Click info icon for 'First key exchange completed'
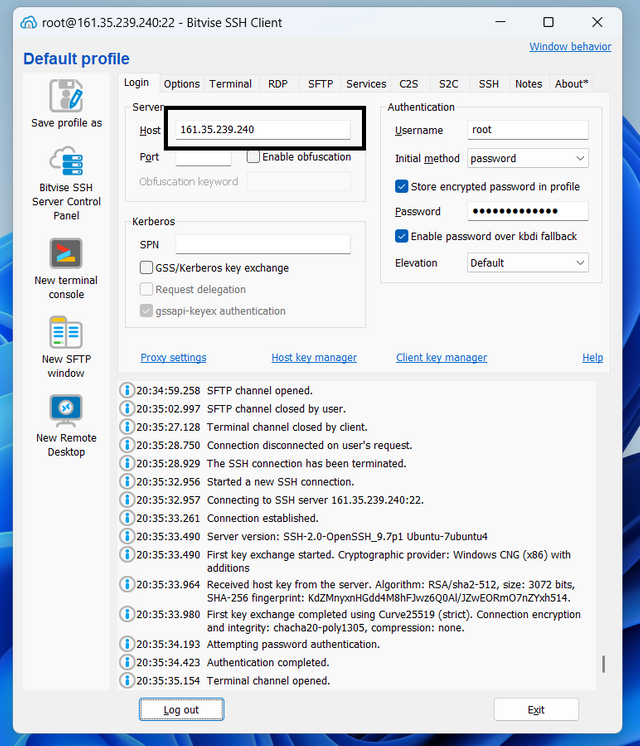The width and height of the screenshot is (640, 746). (x=127, y=614)
